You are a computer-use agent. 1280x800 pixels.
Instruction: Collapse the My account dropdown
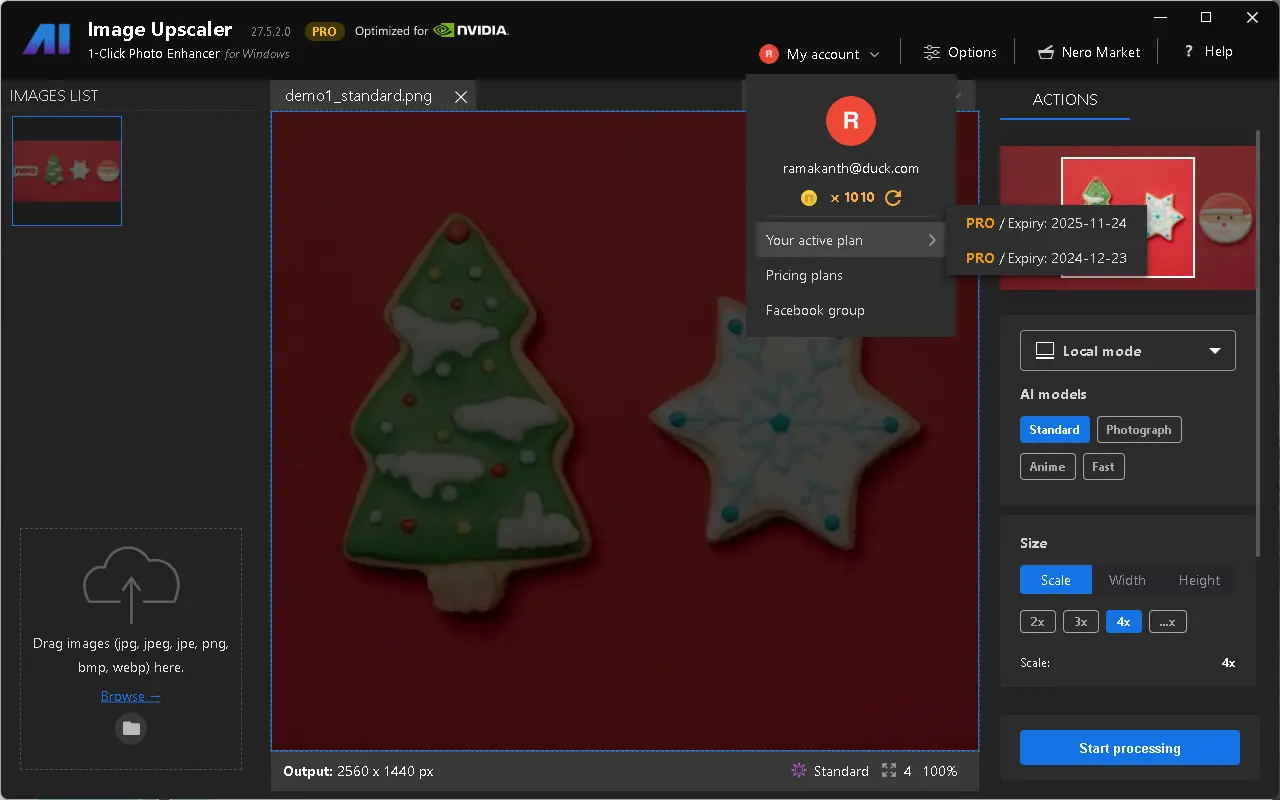[821, 54]
